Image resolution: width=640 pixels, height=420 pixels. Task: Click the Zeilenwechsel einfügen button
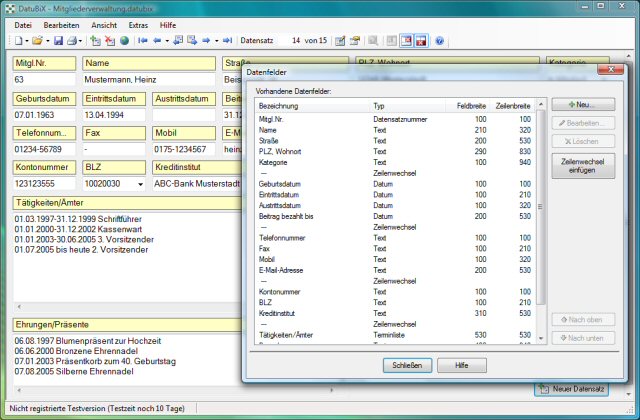point(582,166)
